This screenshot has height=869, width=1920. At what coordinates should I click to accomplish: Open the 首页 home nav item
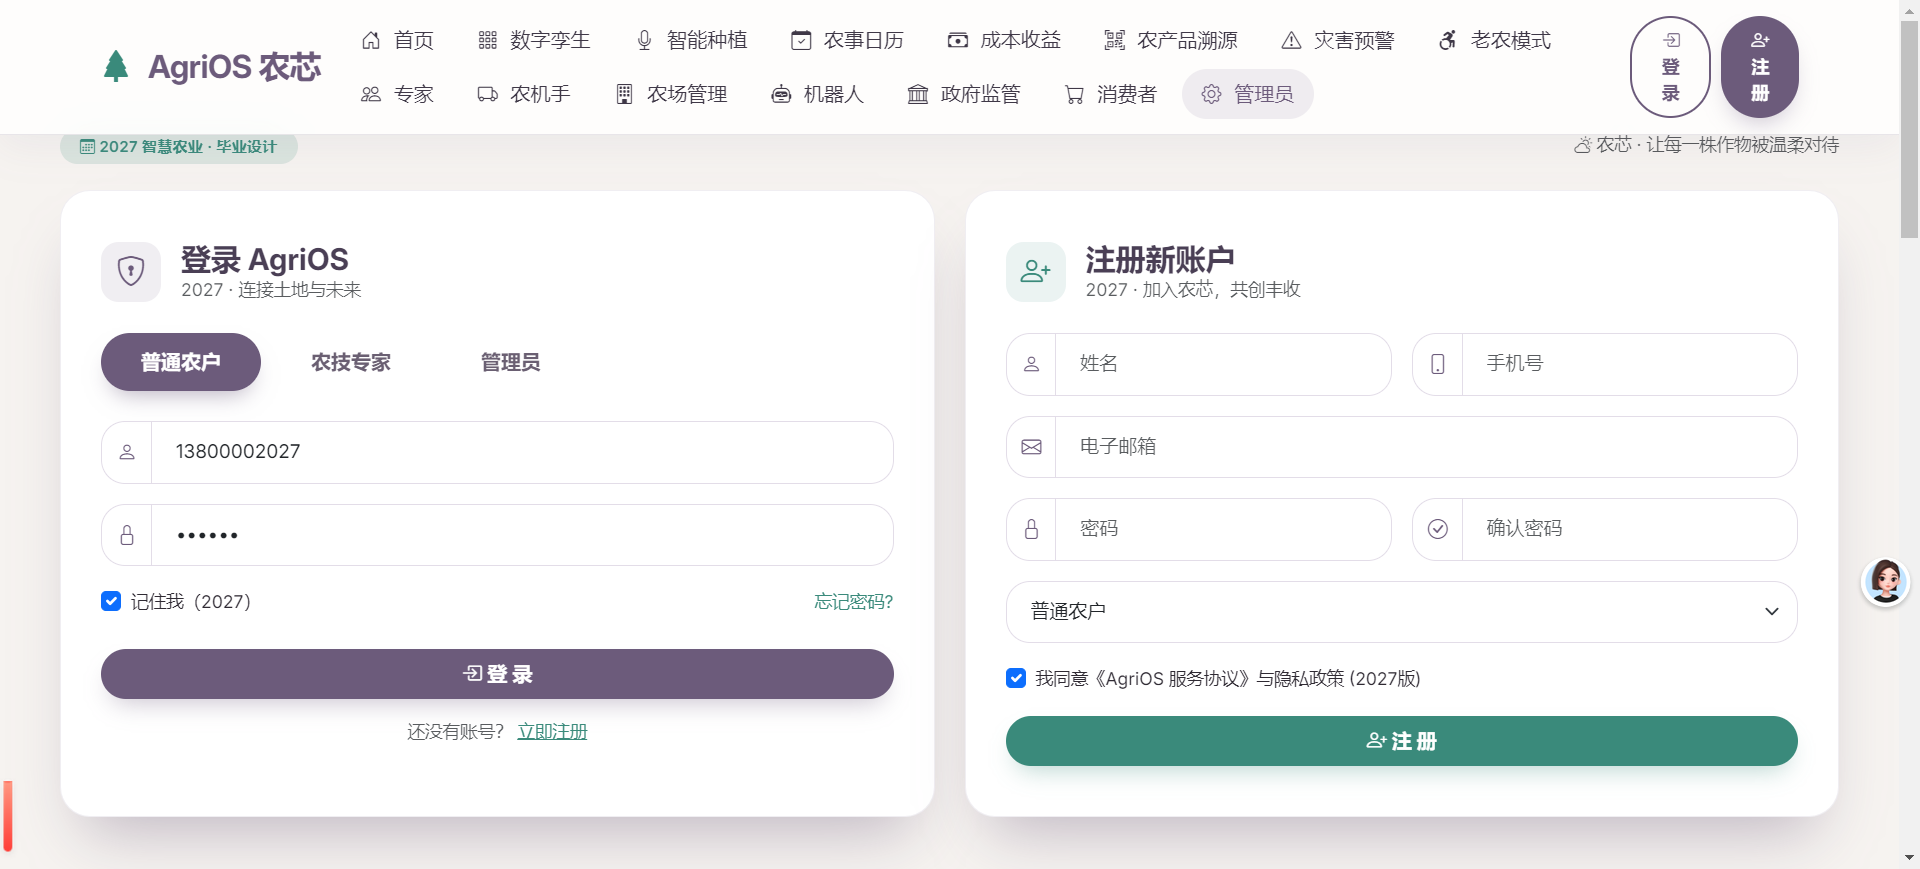click(397, 40)
